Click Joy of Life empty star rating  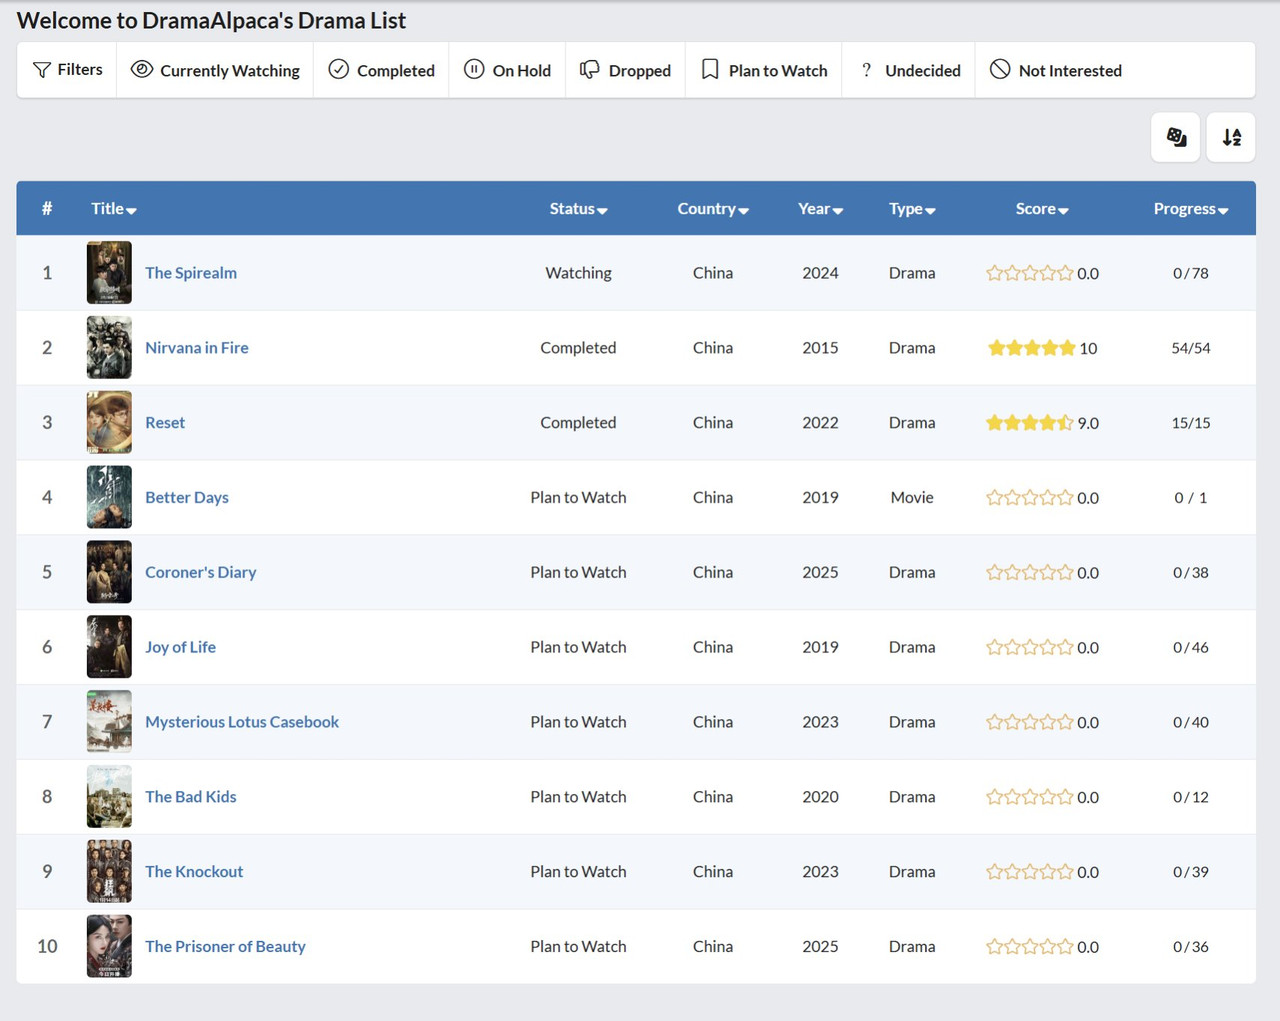(x=1030, y=647)
